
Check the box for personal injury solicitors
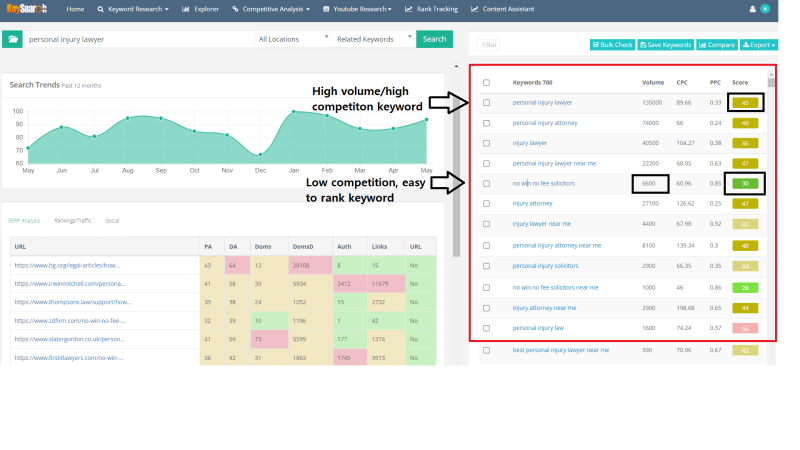click(x=486, y=266)
